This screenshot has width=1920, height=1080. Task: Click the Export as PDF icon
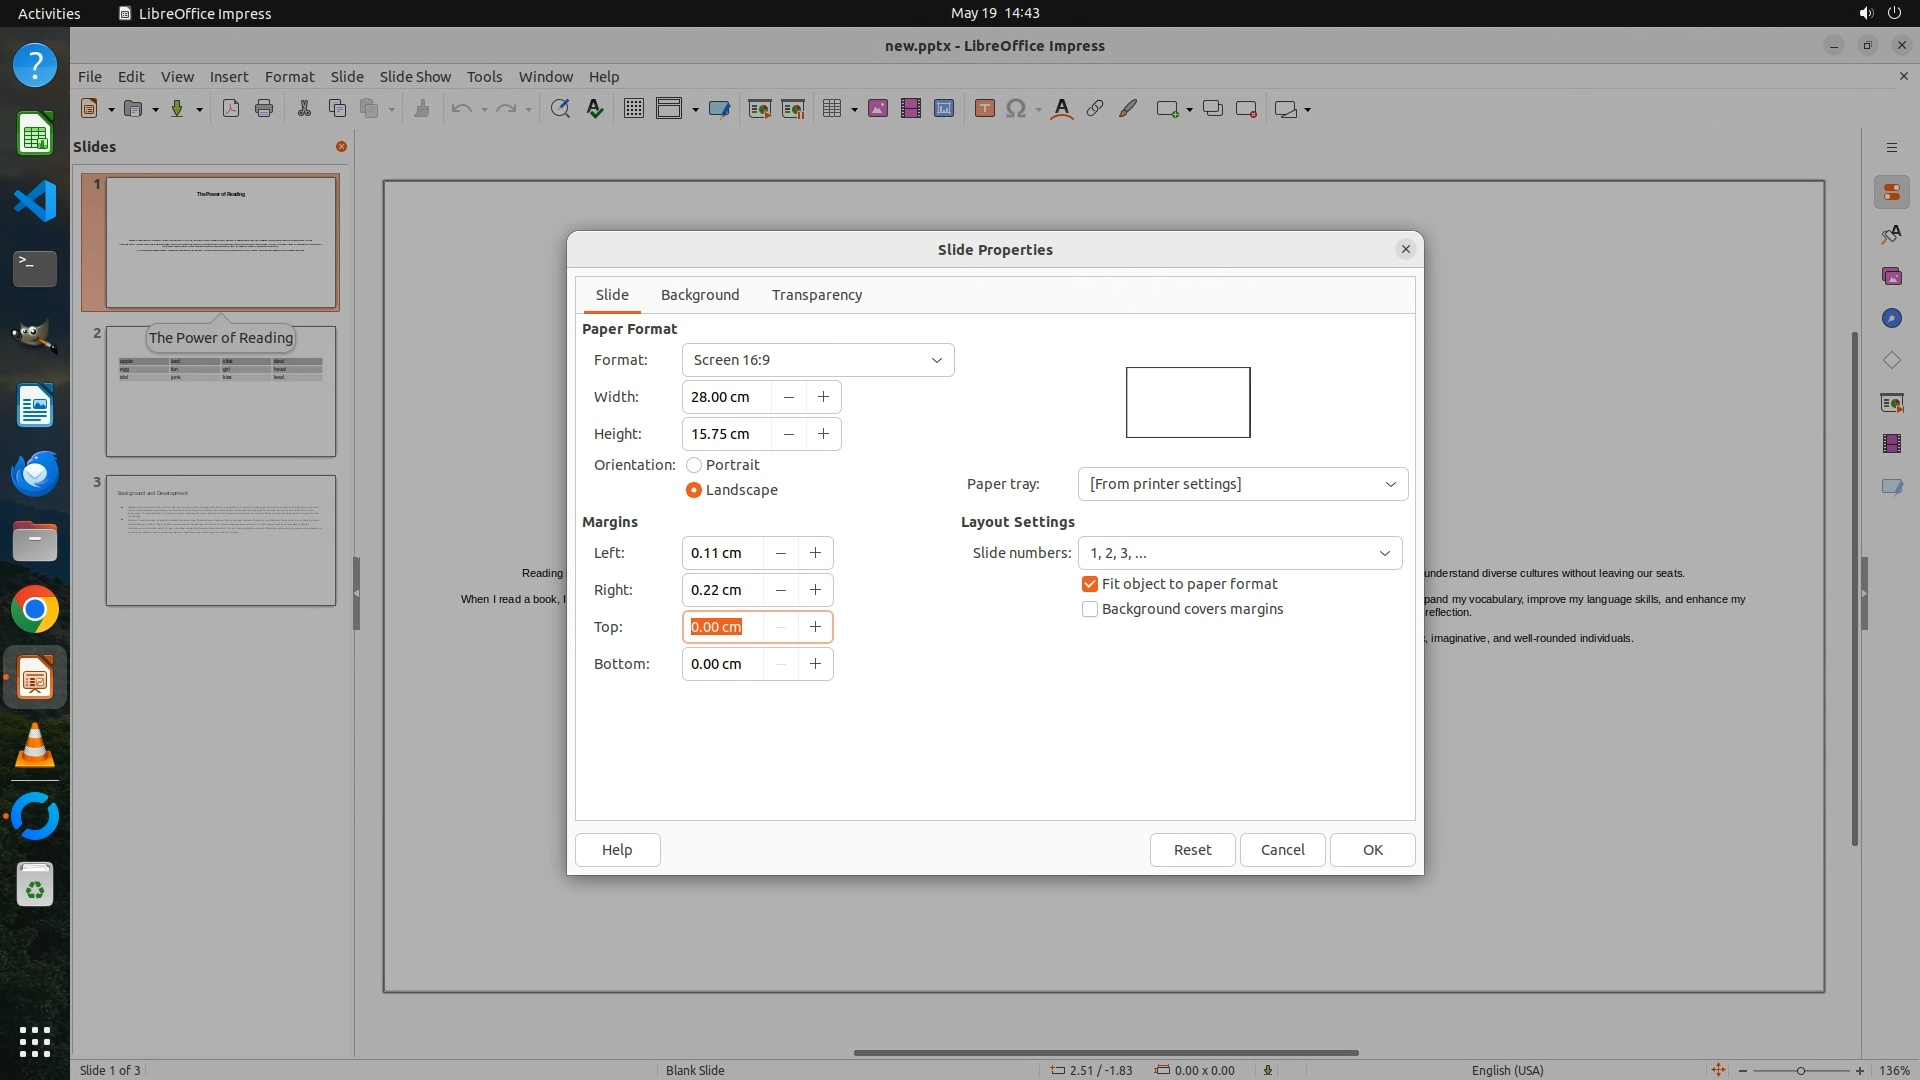coord(231,109)
